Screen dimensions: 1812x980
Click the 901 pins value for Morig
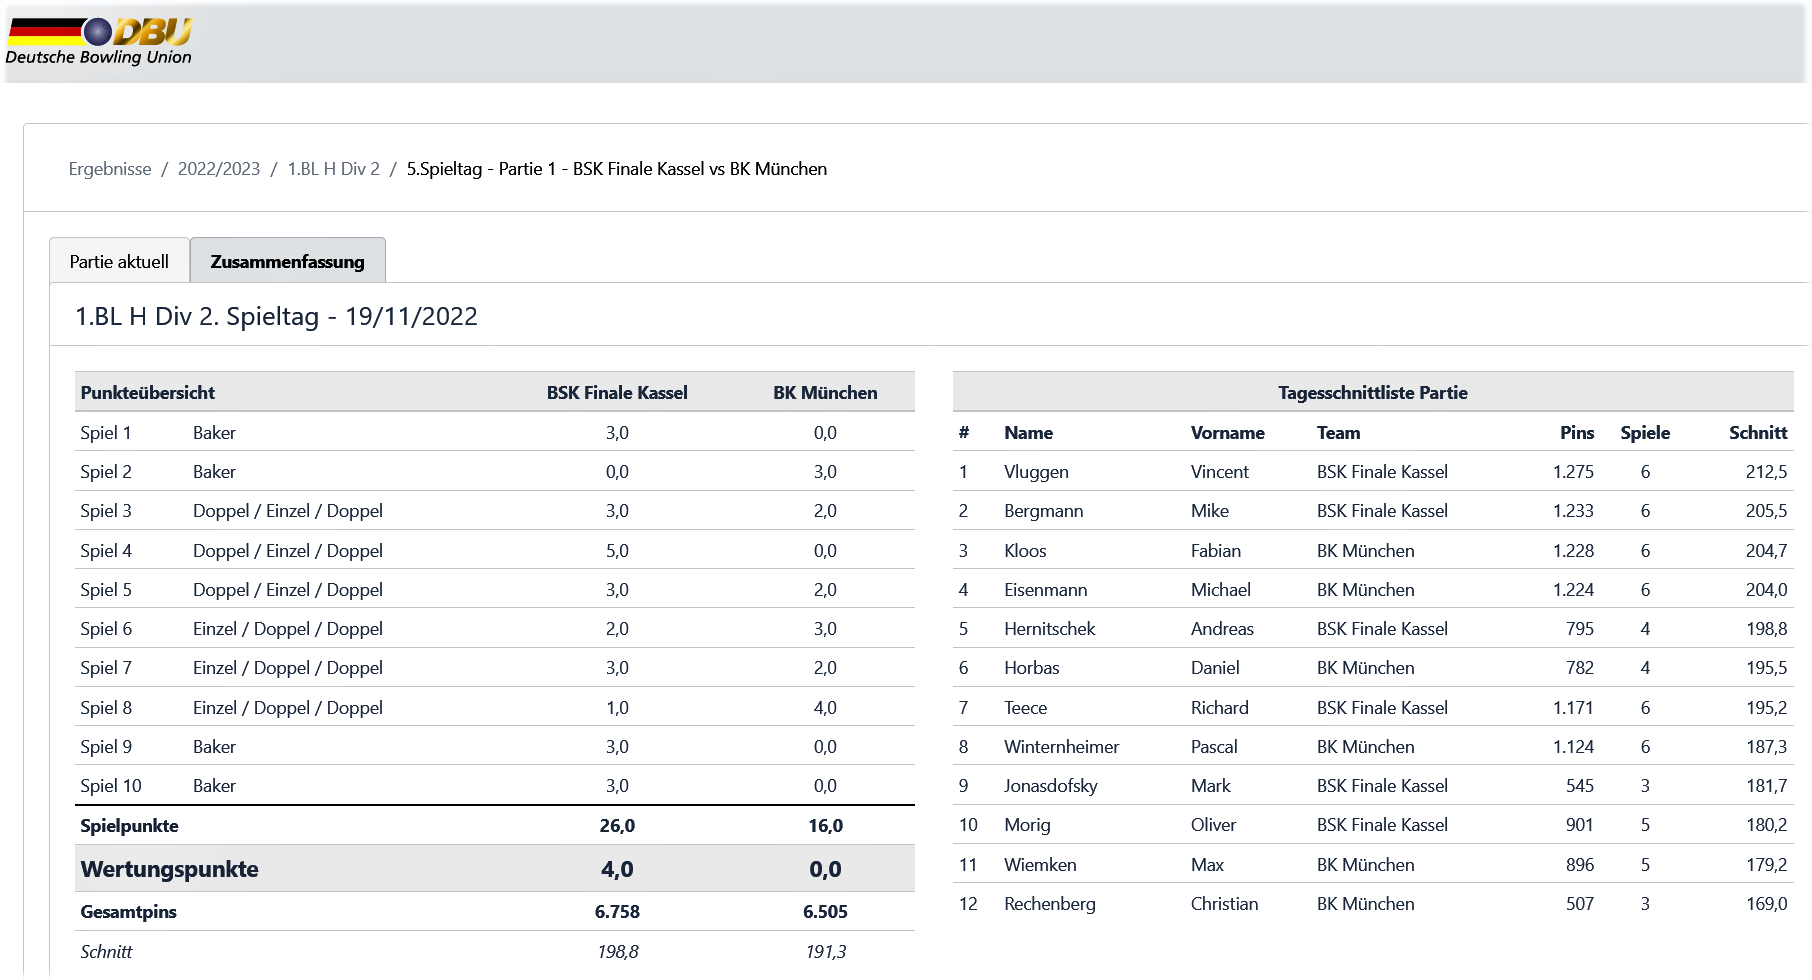1580,825
